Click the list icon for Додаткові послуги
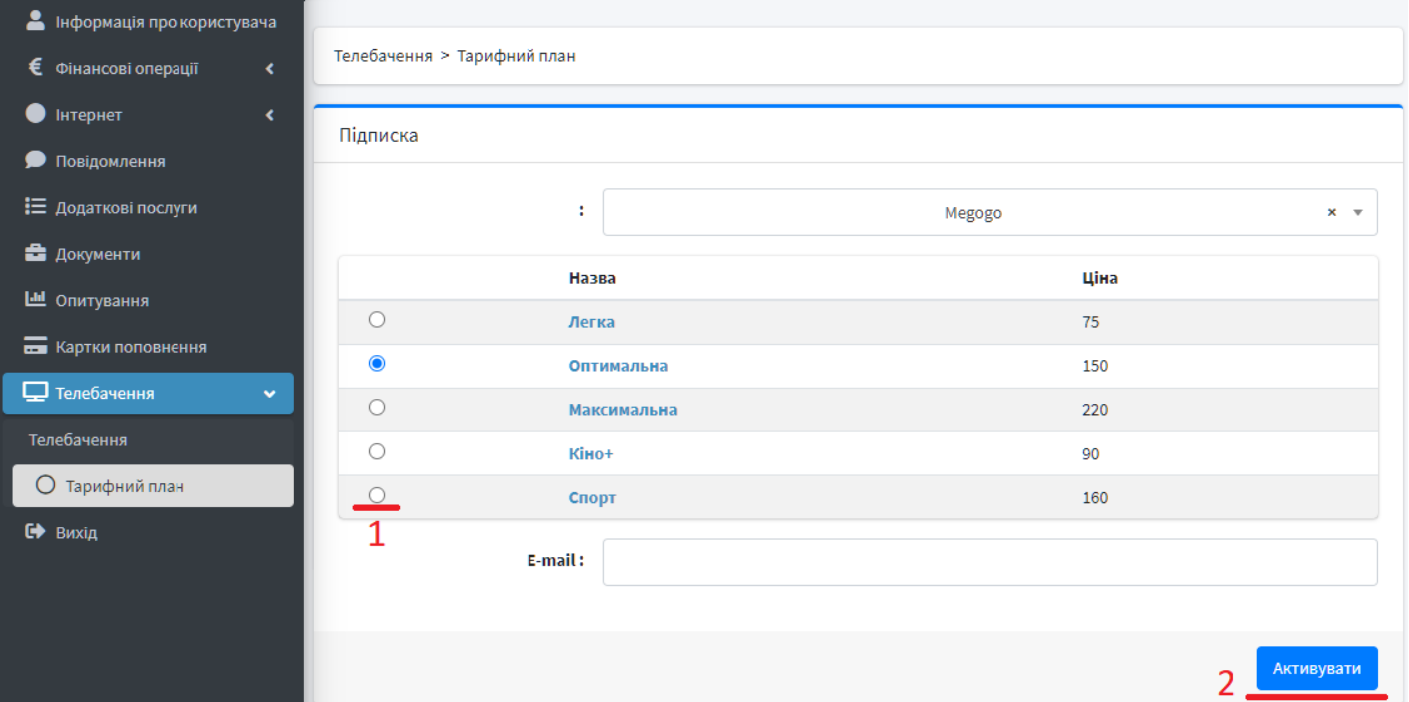The width and height of the screenshot is (1409, 702). click(x=36, y=207)
